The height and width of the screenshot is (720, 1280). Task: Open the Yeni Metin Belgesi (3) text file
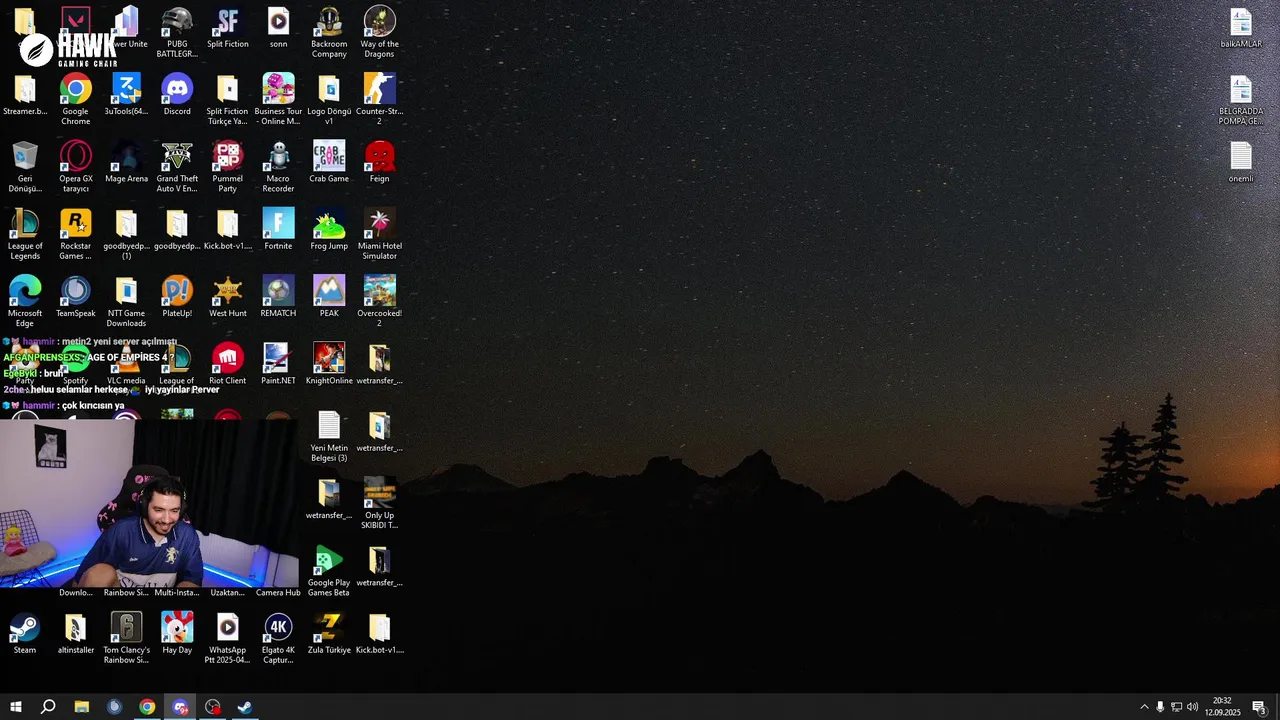click(329, 436)
